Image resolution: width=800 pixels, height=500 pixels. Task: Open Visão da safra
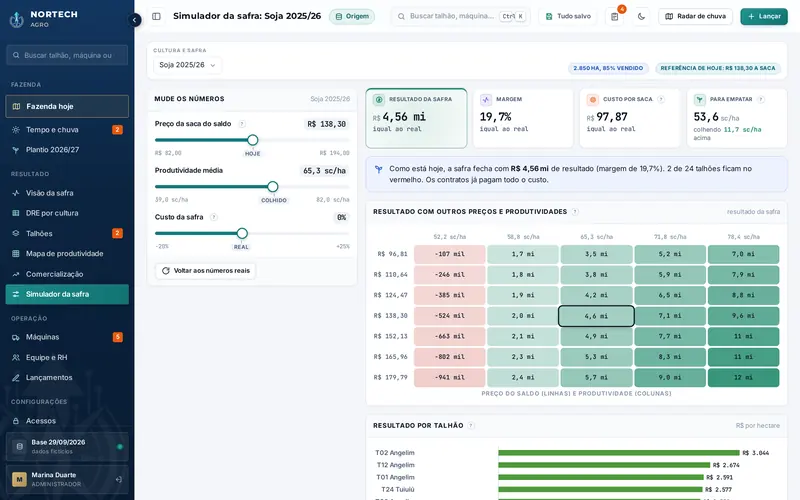[67, 193]
